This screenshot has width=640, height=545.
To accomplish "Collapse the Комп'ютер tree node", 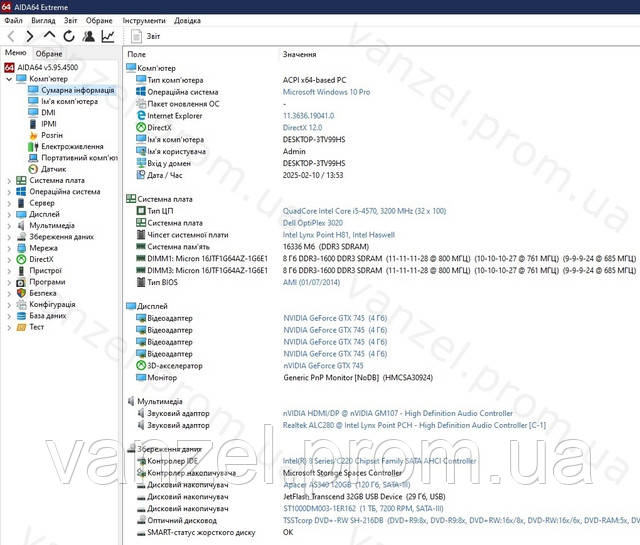I will point(9,79).
